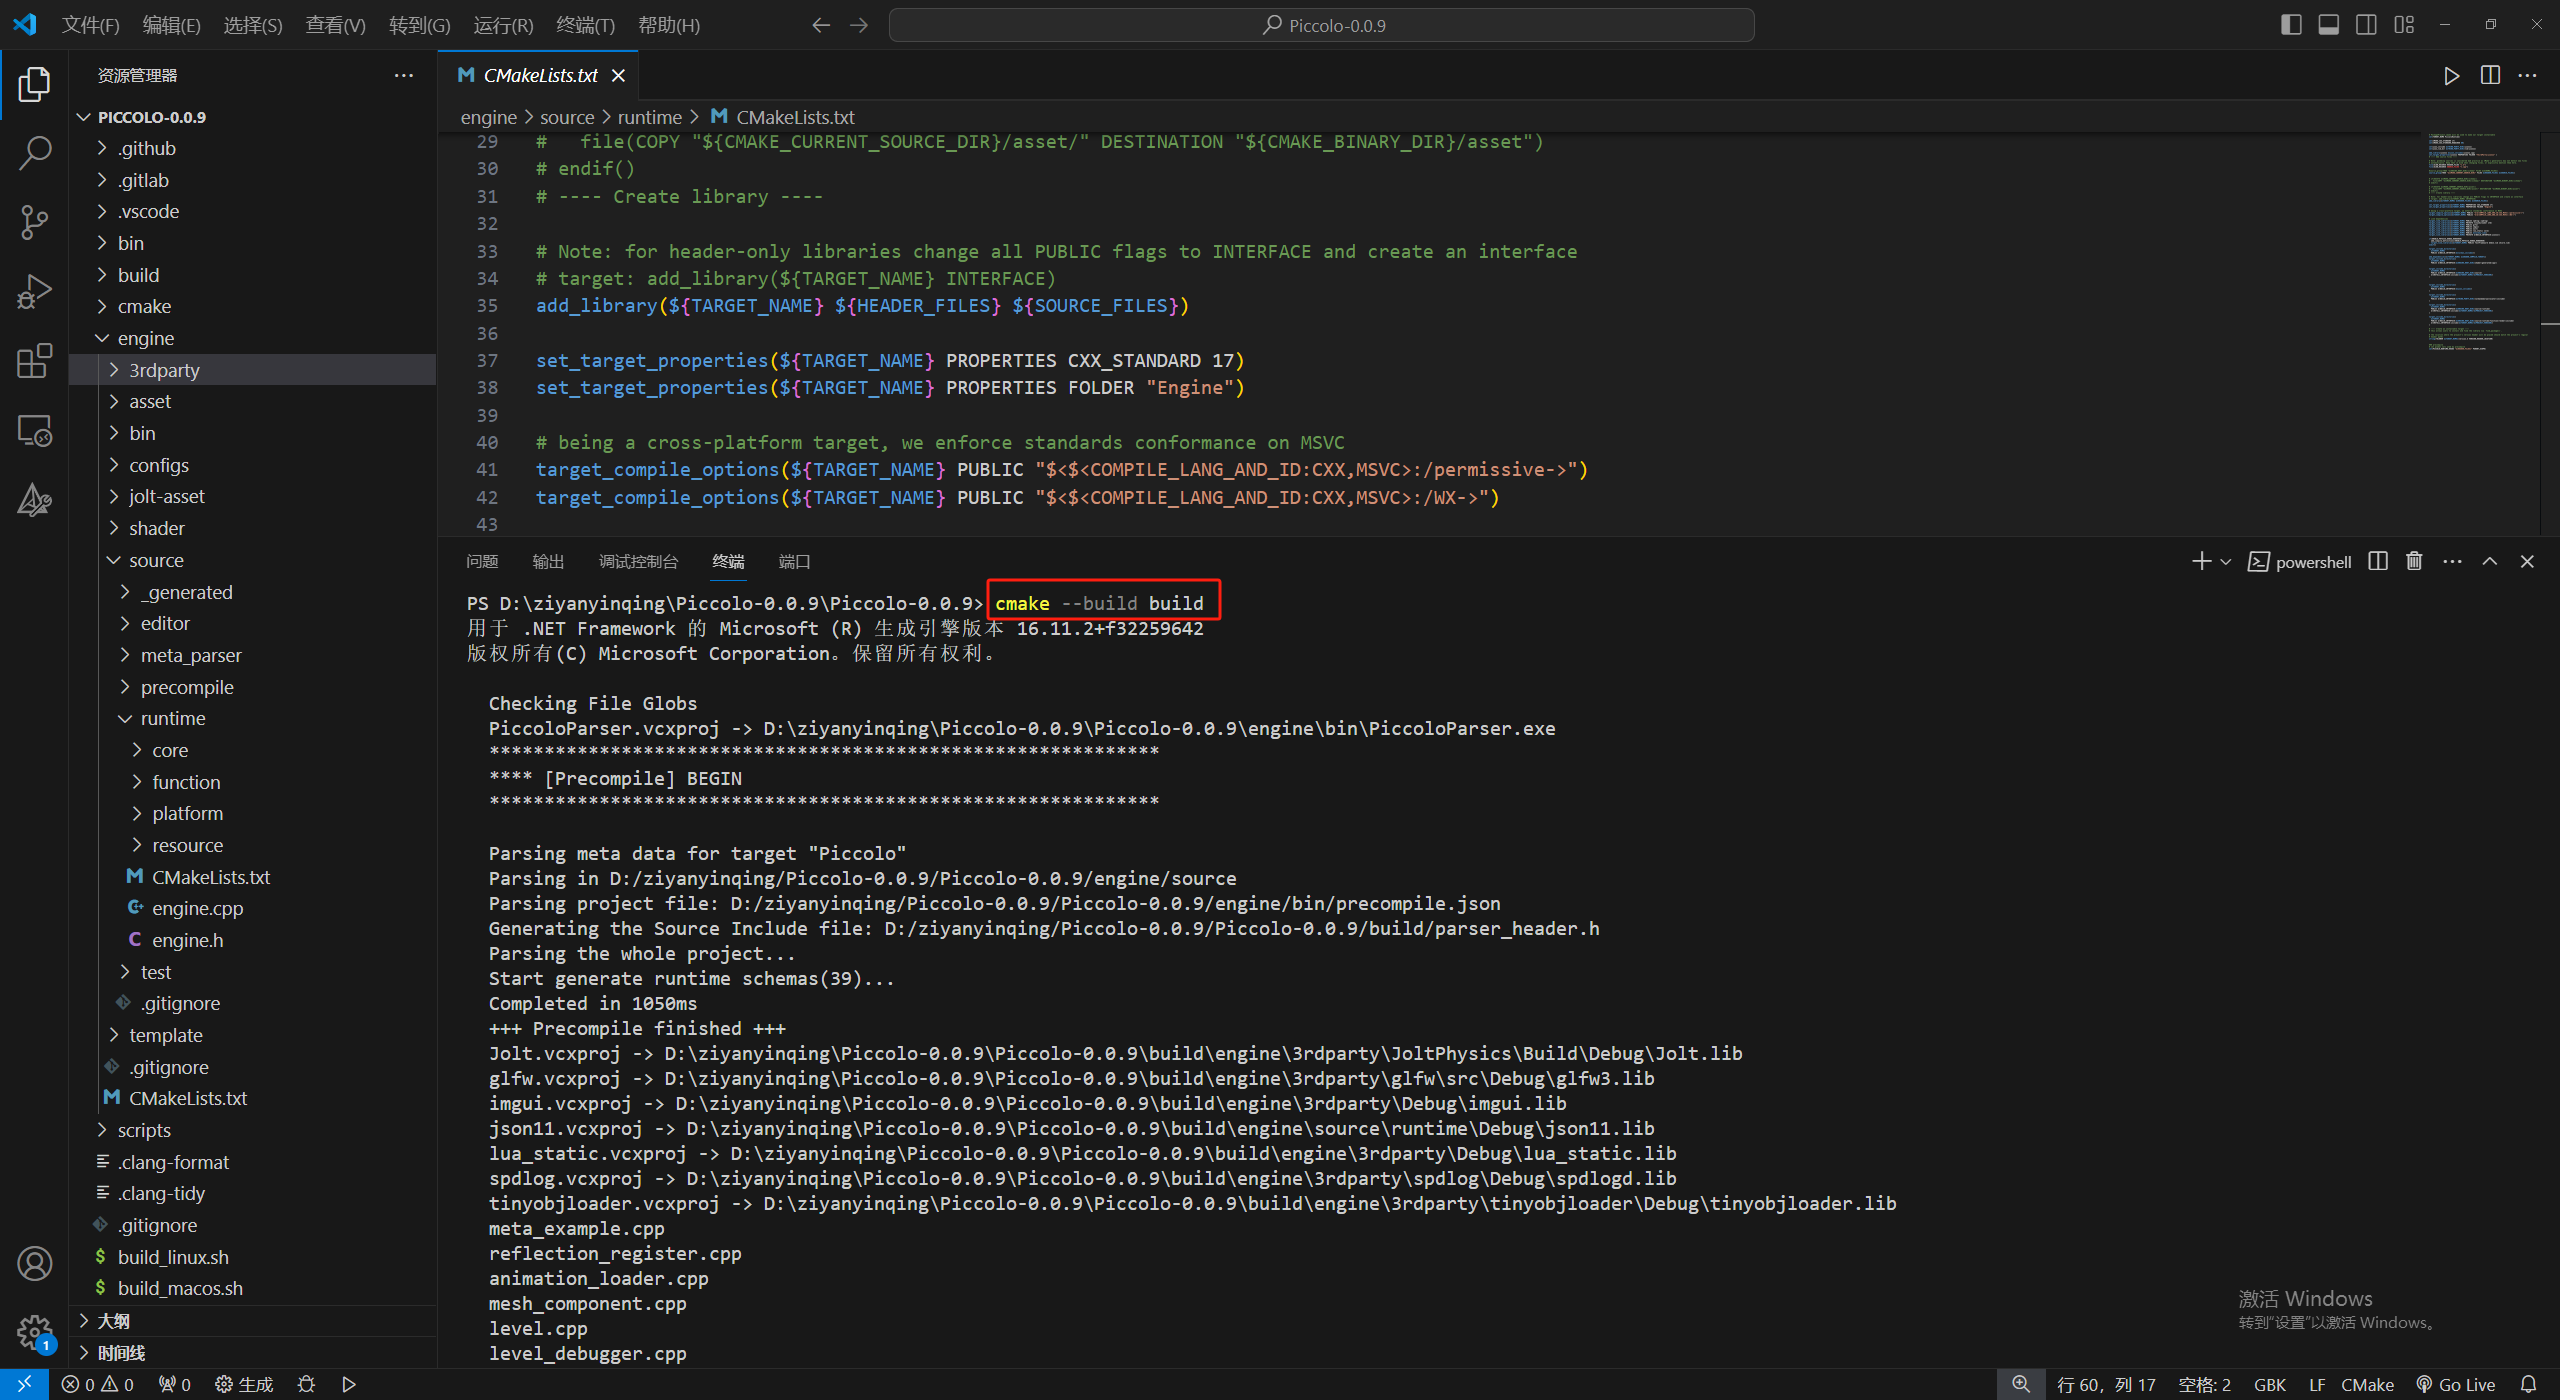
Task: Toggle the secondary sidebar layout button
Action: click(2366, 25)
